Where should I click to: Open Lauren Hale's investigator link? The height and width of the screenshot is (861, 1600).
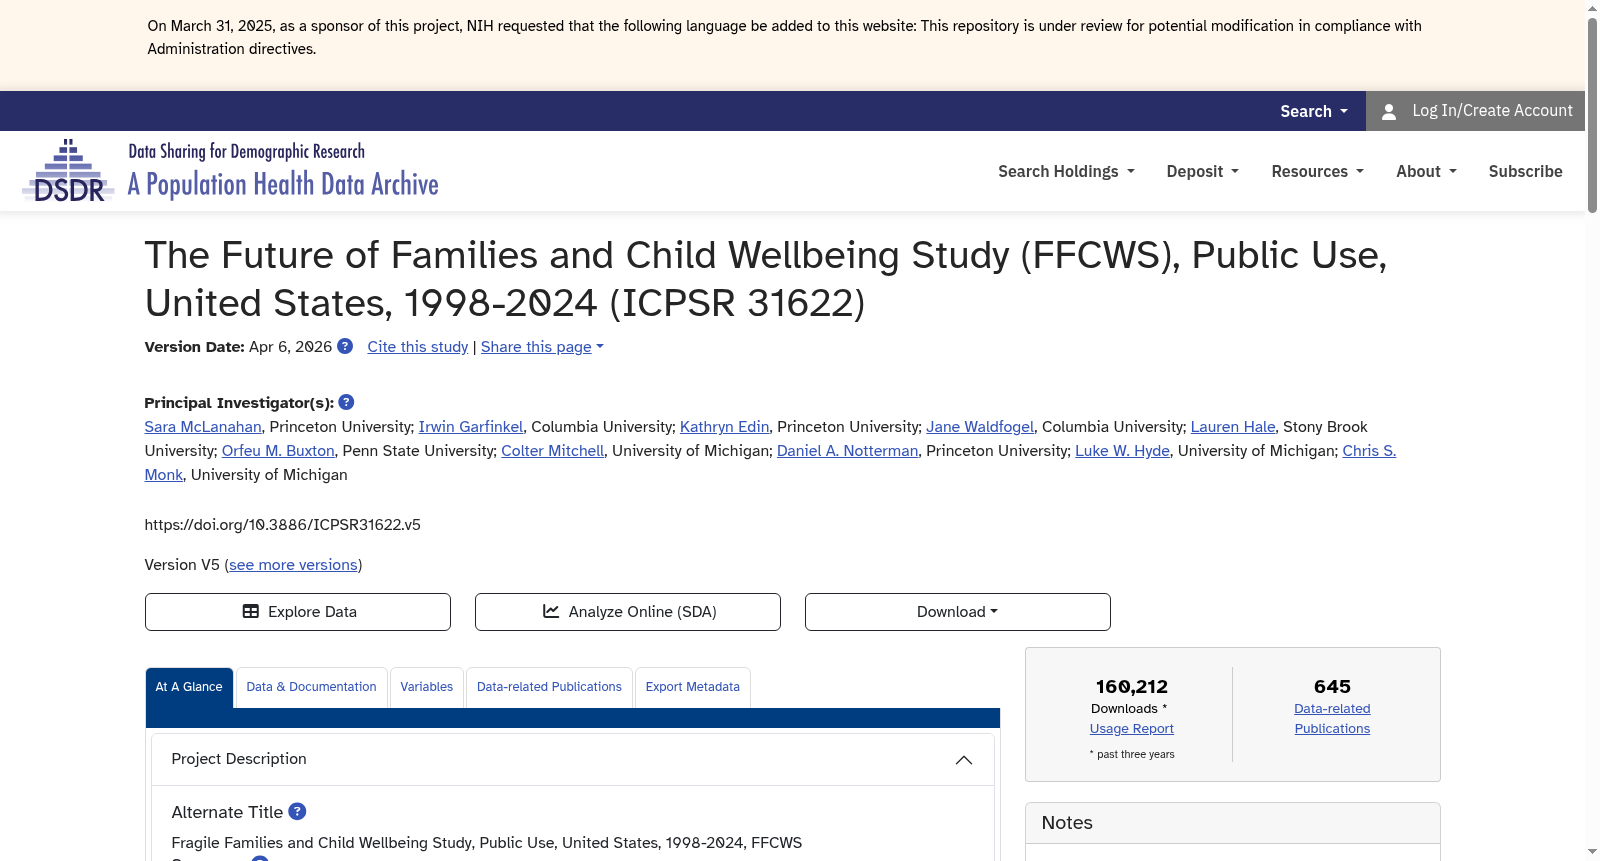point(1233,426)
